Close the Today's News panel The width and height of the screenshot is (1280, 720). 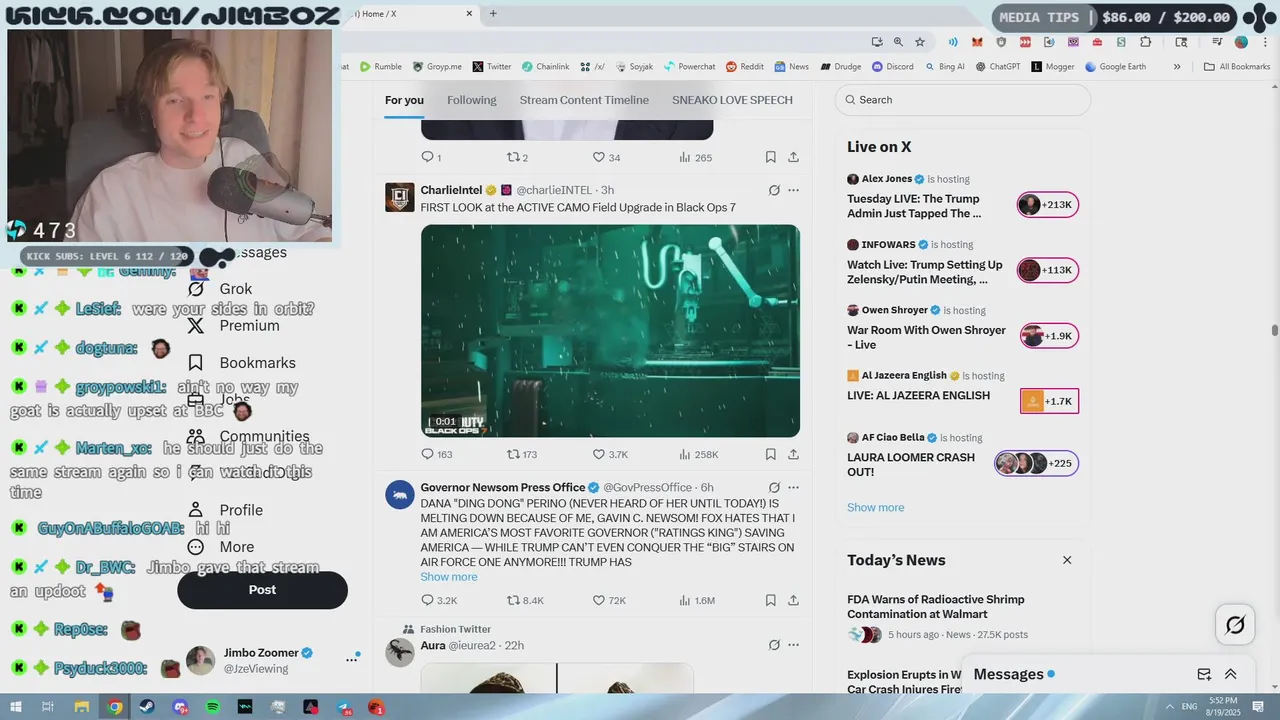point(1067,560)
